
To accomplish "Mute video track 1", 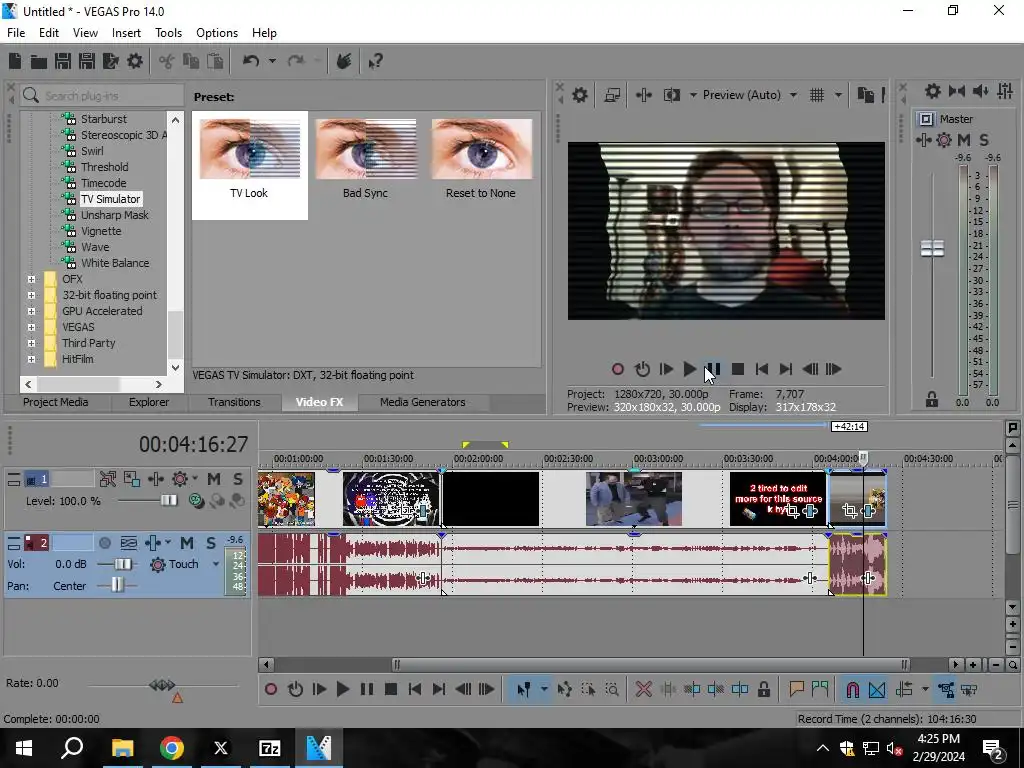I will pos(214,479).
